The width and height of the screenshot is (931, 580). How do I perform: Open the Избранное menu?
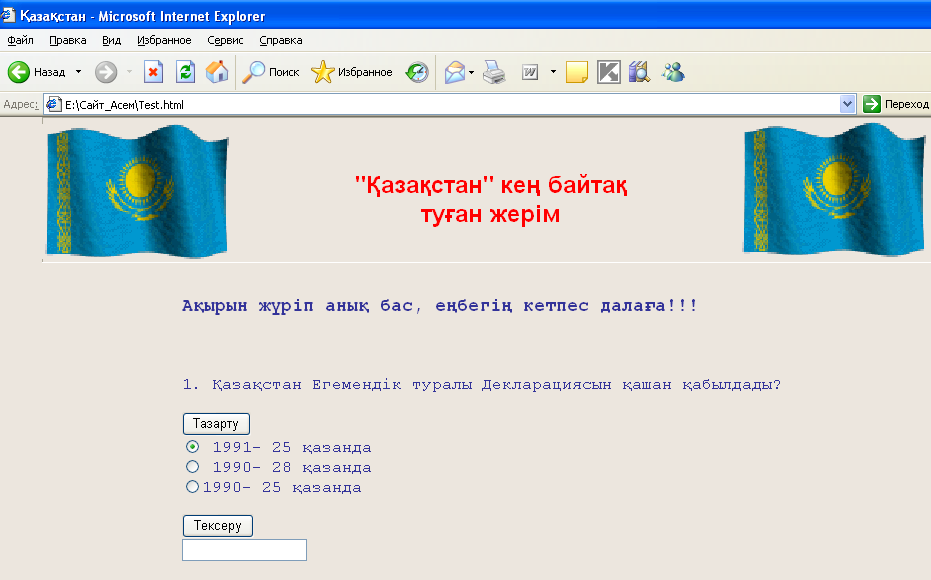[164, 40]
